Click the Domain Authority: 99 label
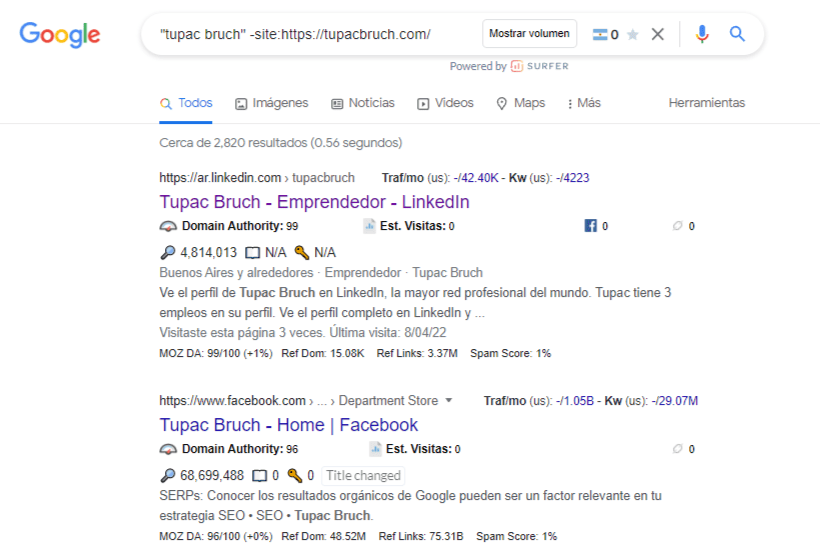Viewport: 820px width, 557px height. (x=240, y=226)
